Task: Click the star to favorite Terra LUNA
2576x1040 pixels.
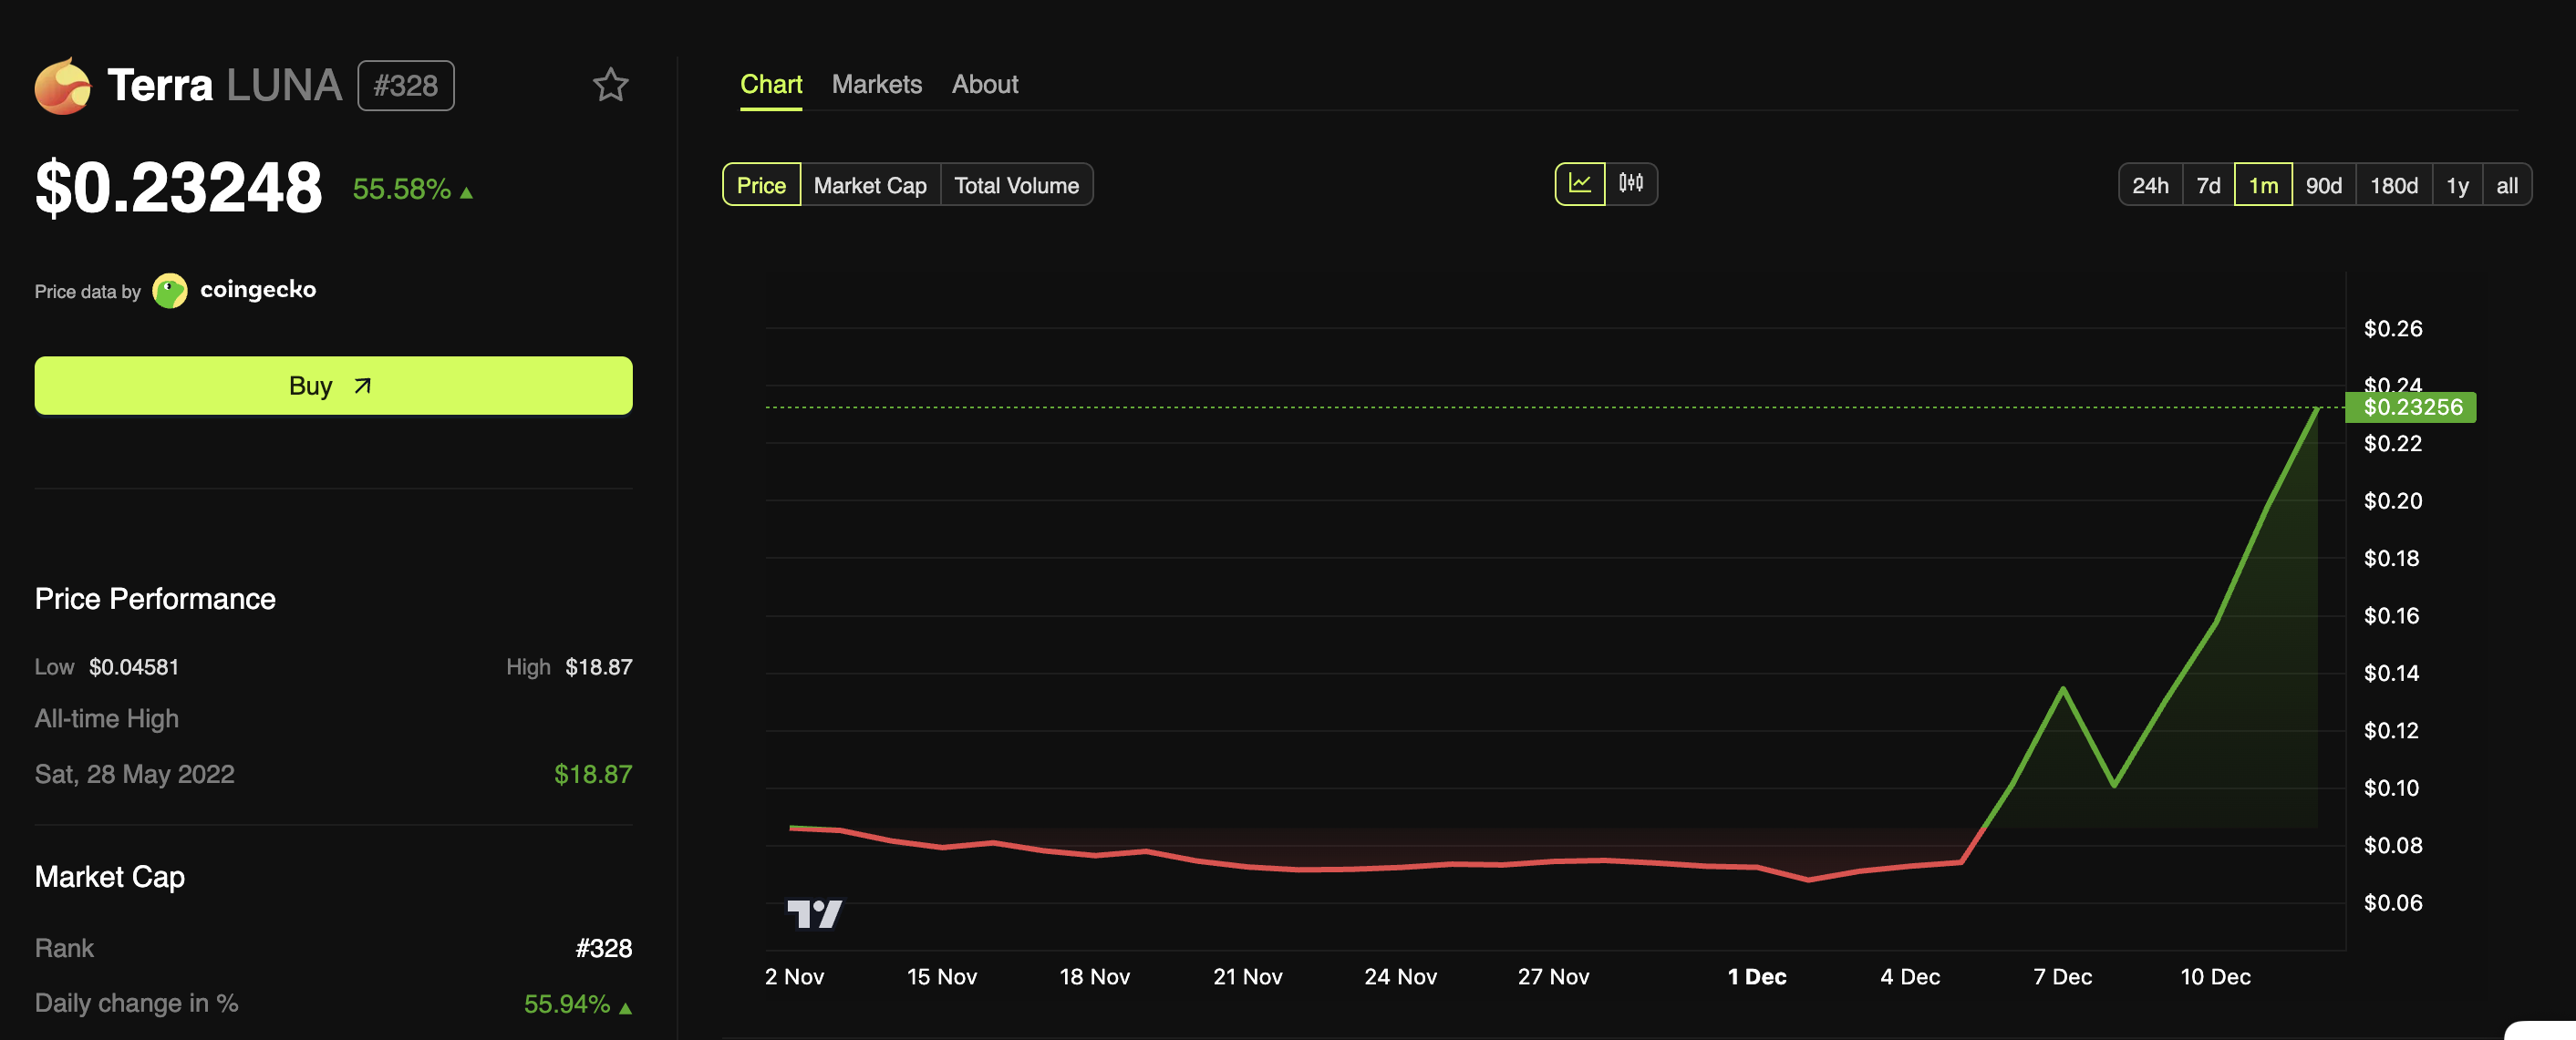Action: 611,86
